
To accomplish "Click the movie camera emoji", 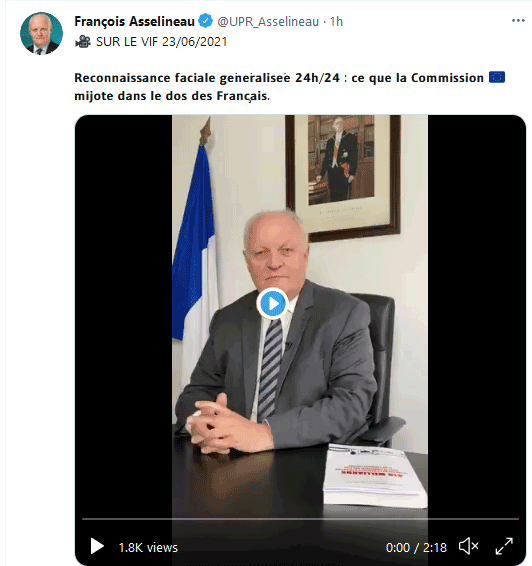I will 83,42.
